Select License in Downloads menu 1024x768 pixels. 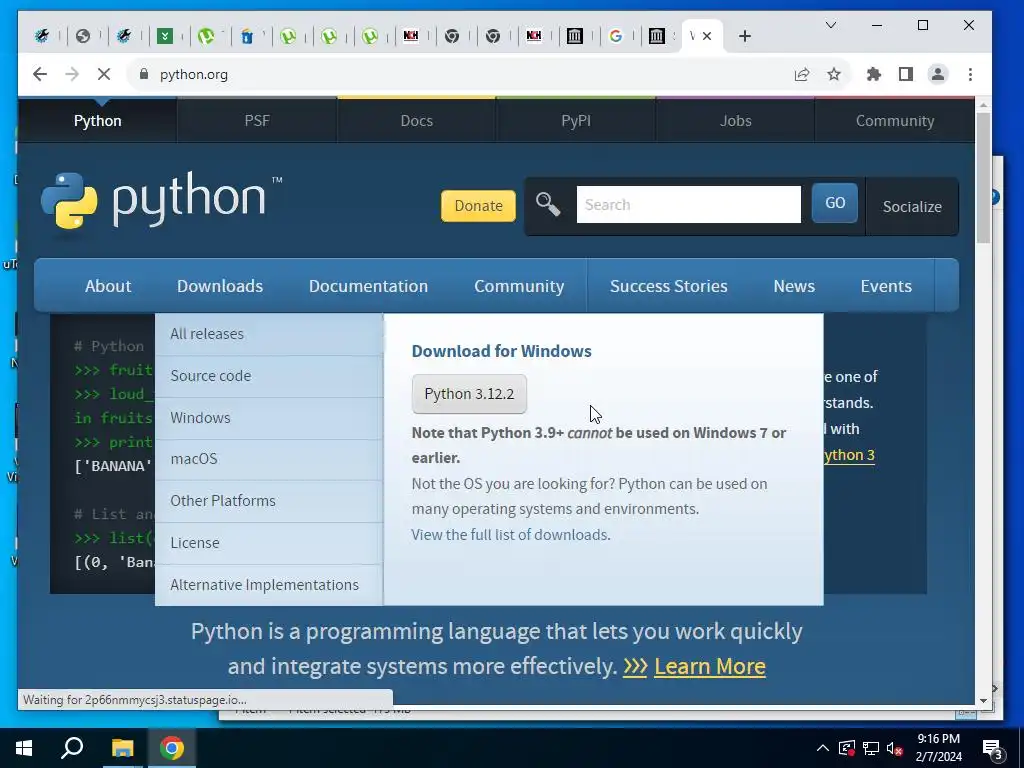point(269,543)
